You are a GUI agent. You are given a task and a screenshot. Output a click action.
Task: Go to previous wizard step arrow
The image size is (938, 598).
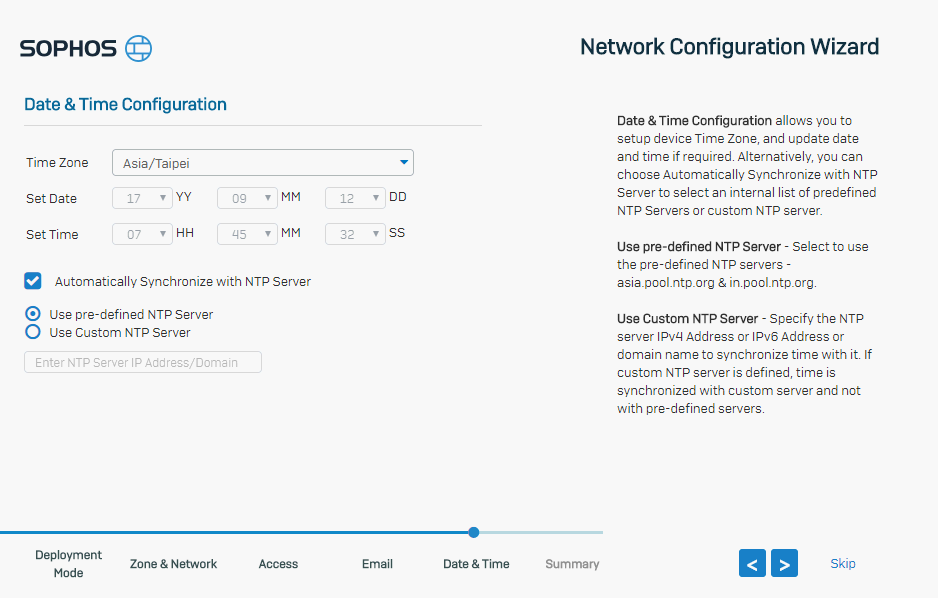click(752, 563)
